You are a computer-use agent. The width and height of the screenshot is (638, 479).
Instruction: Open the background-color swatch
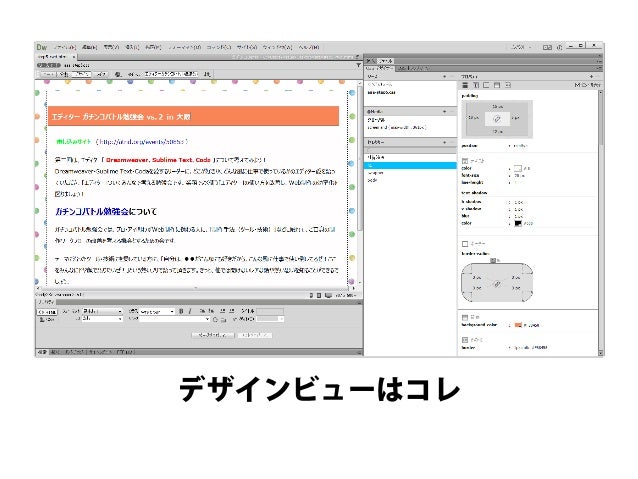[518, 325]
